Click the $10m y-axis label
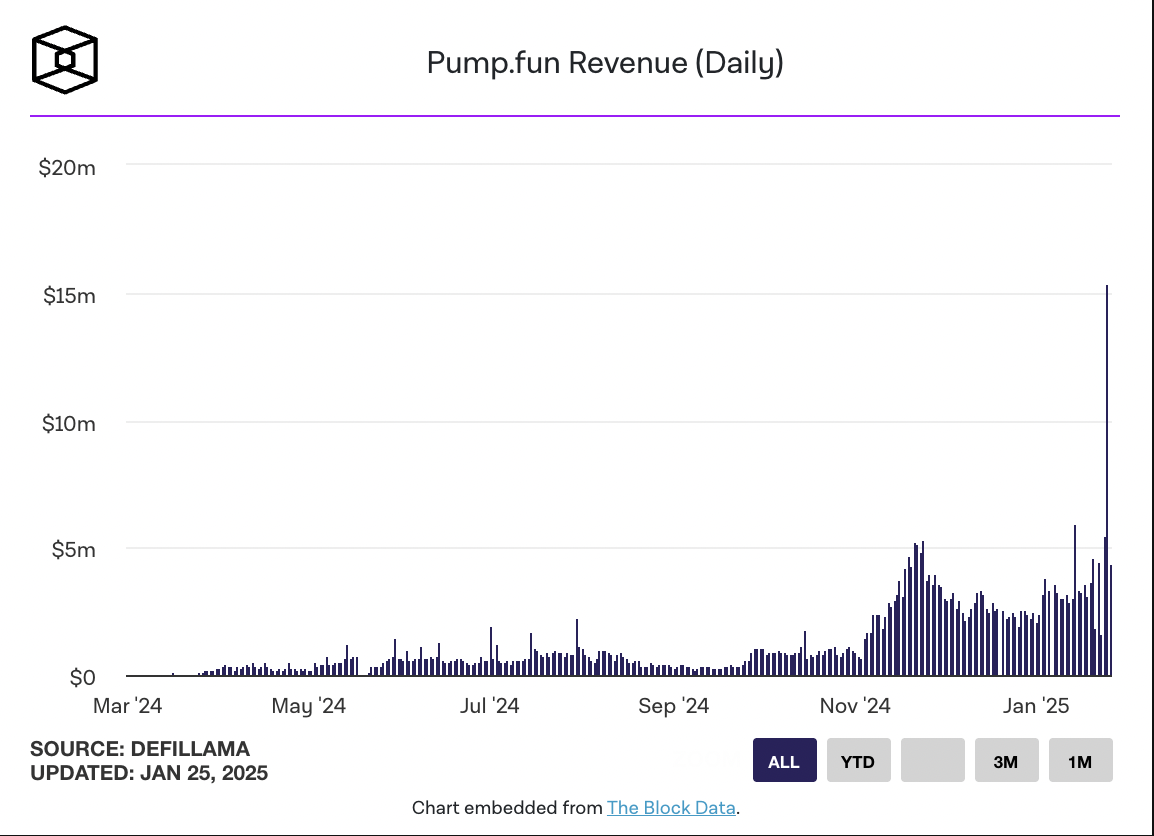Viewport: 1154px width, 836px height. point(68,423)
